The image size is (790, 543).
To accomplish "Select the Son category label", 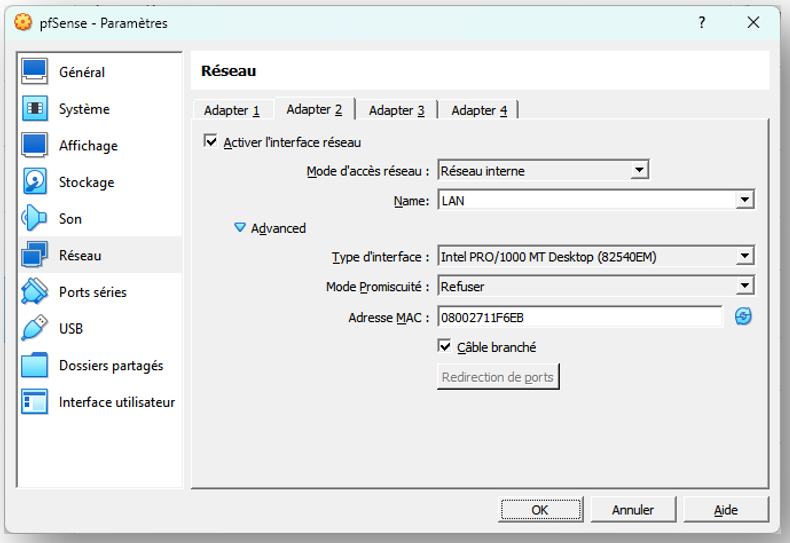I will coord(70,219).
